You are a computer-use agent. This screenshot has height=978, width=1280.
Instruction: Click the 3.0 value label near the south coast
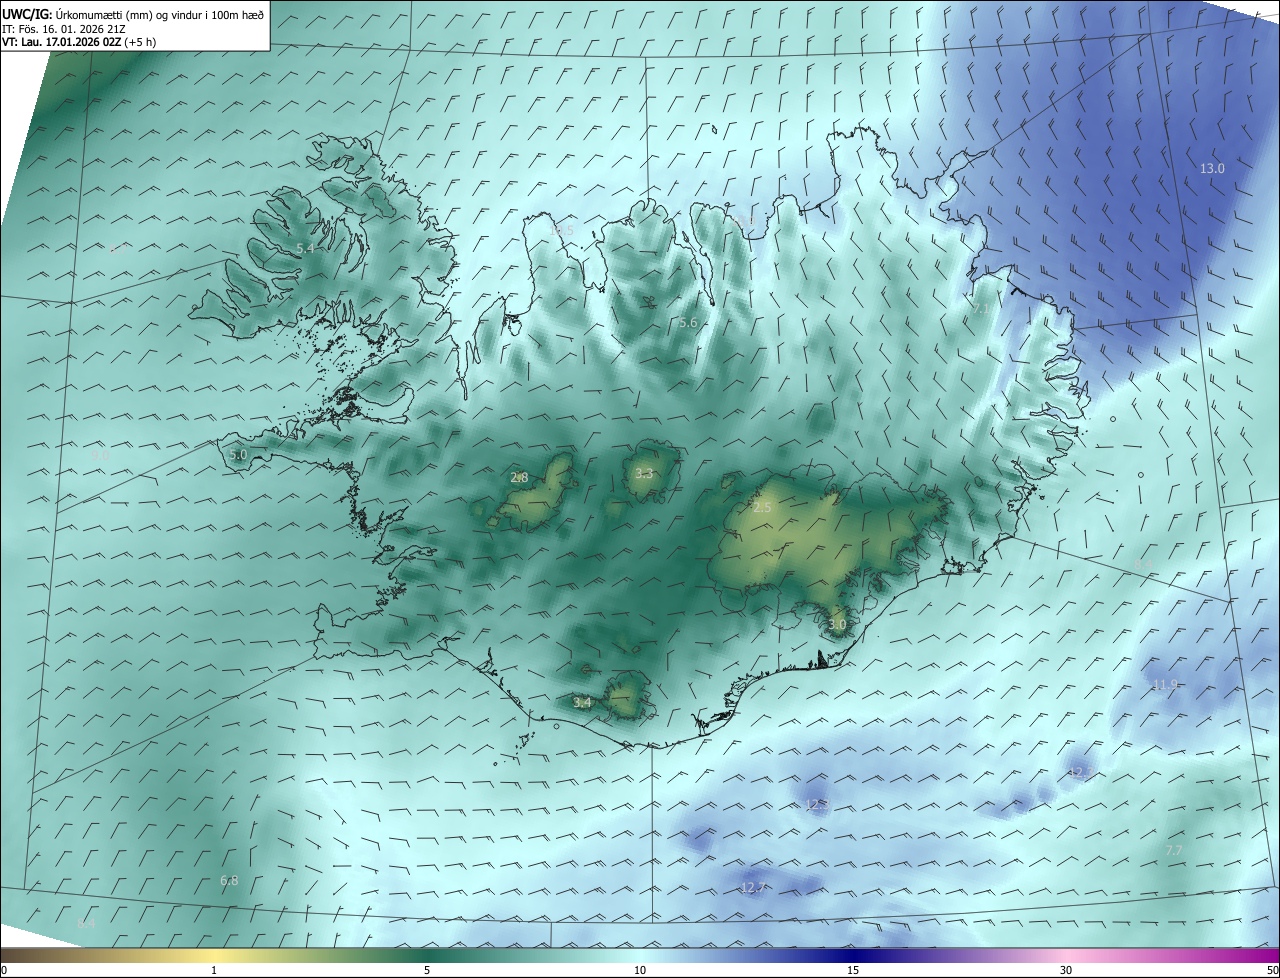[838, 625]
